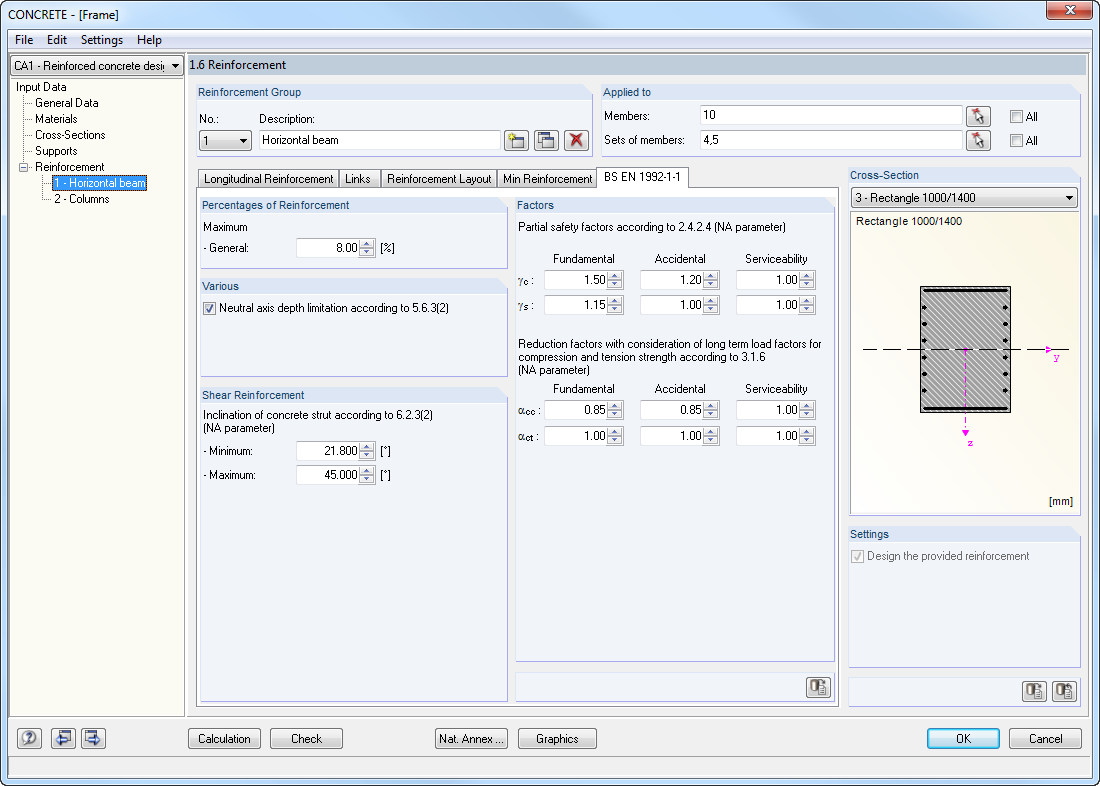Jump to the previous input window

(x=61, y=738)
